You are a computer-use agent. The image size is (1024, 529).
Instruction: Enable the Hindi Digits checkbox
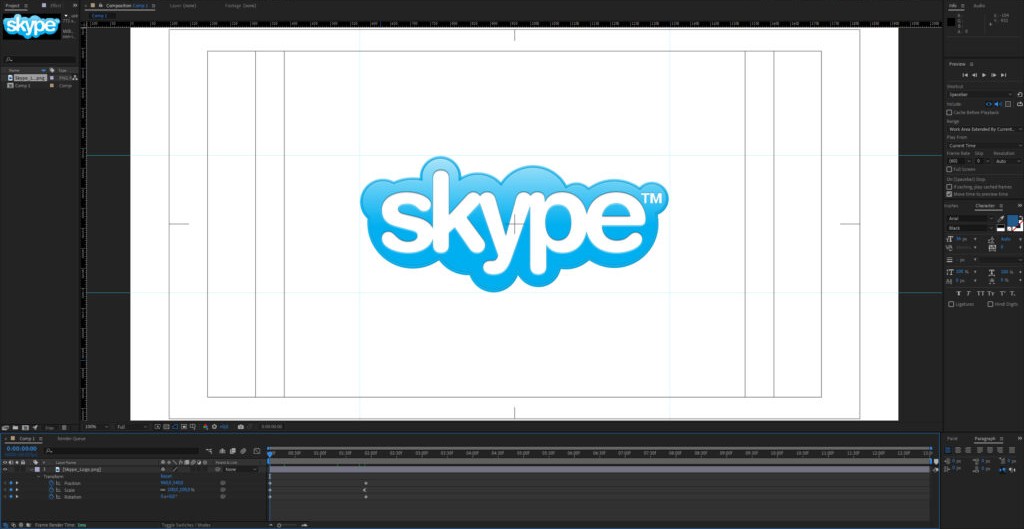(x=990, y=304)
